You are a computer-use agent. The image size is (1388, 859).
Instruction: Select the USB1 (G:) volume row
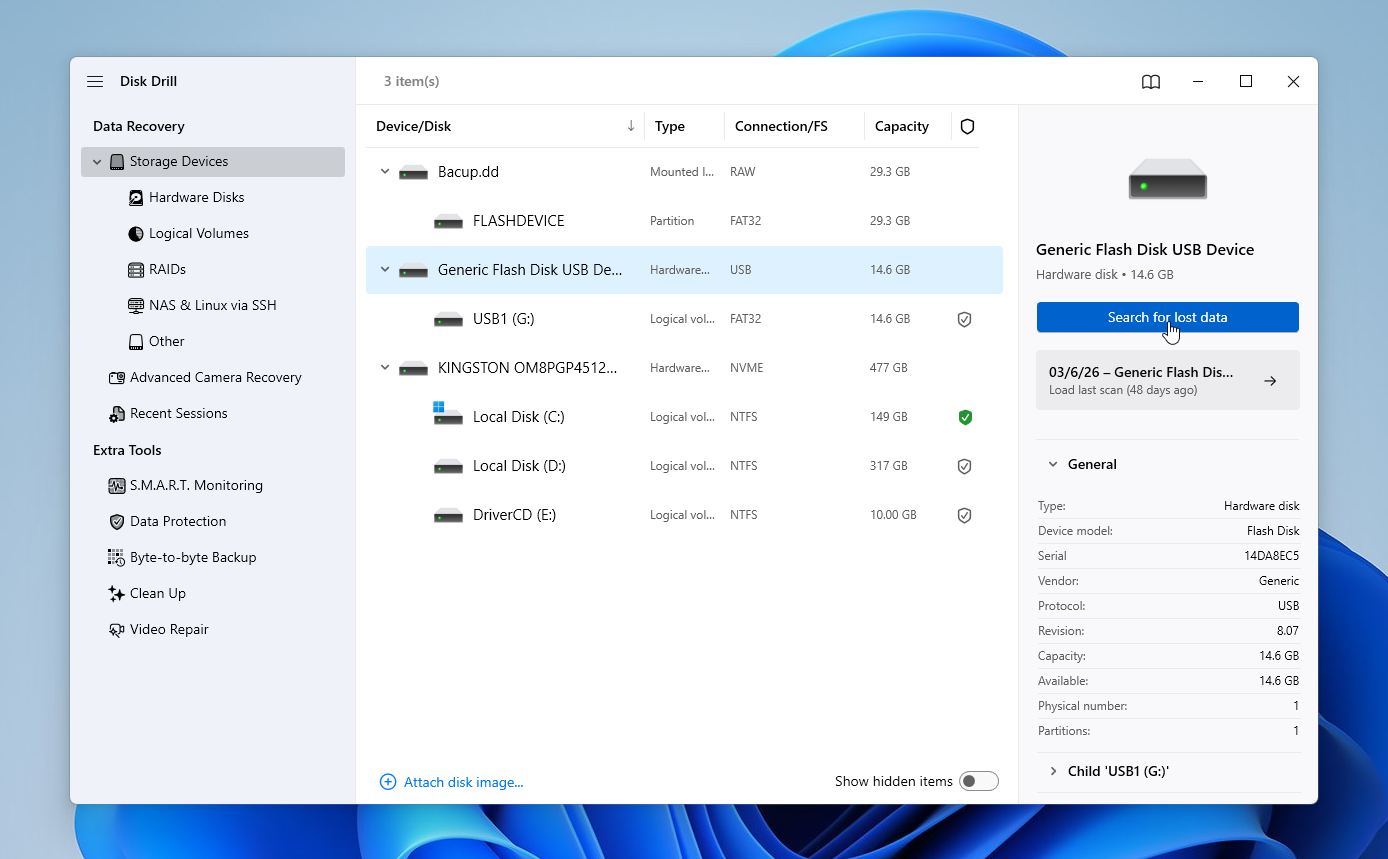684,319
